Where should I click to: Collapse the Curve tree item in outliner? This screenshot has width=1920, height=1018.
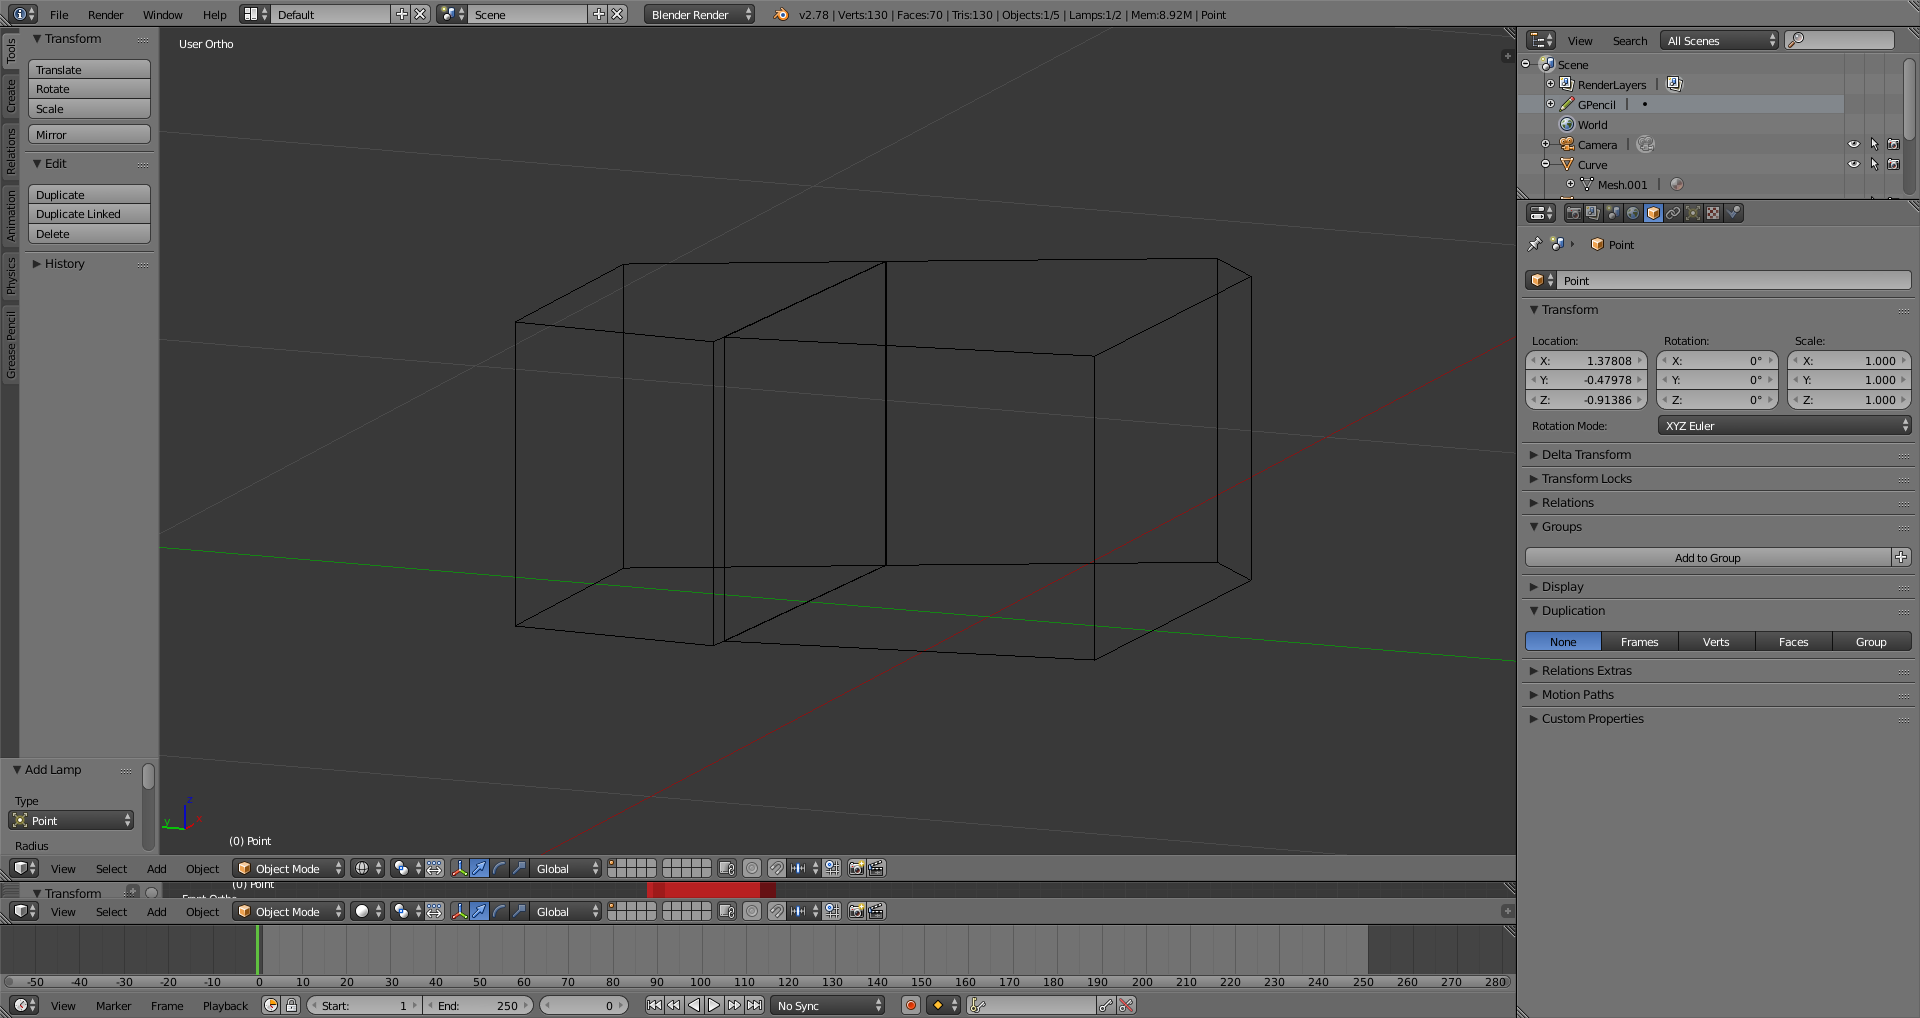click(x=1545, y=164)
